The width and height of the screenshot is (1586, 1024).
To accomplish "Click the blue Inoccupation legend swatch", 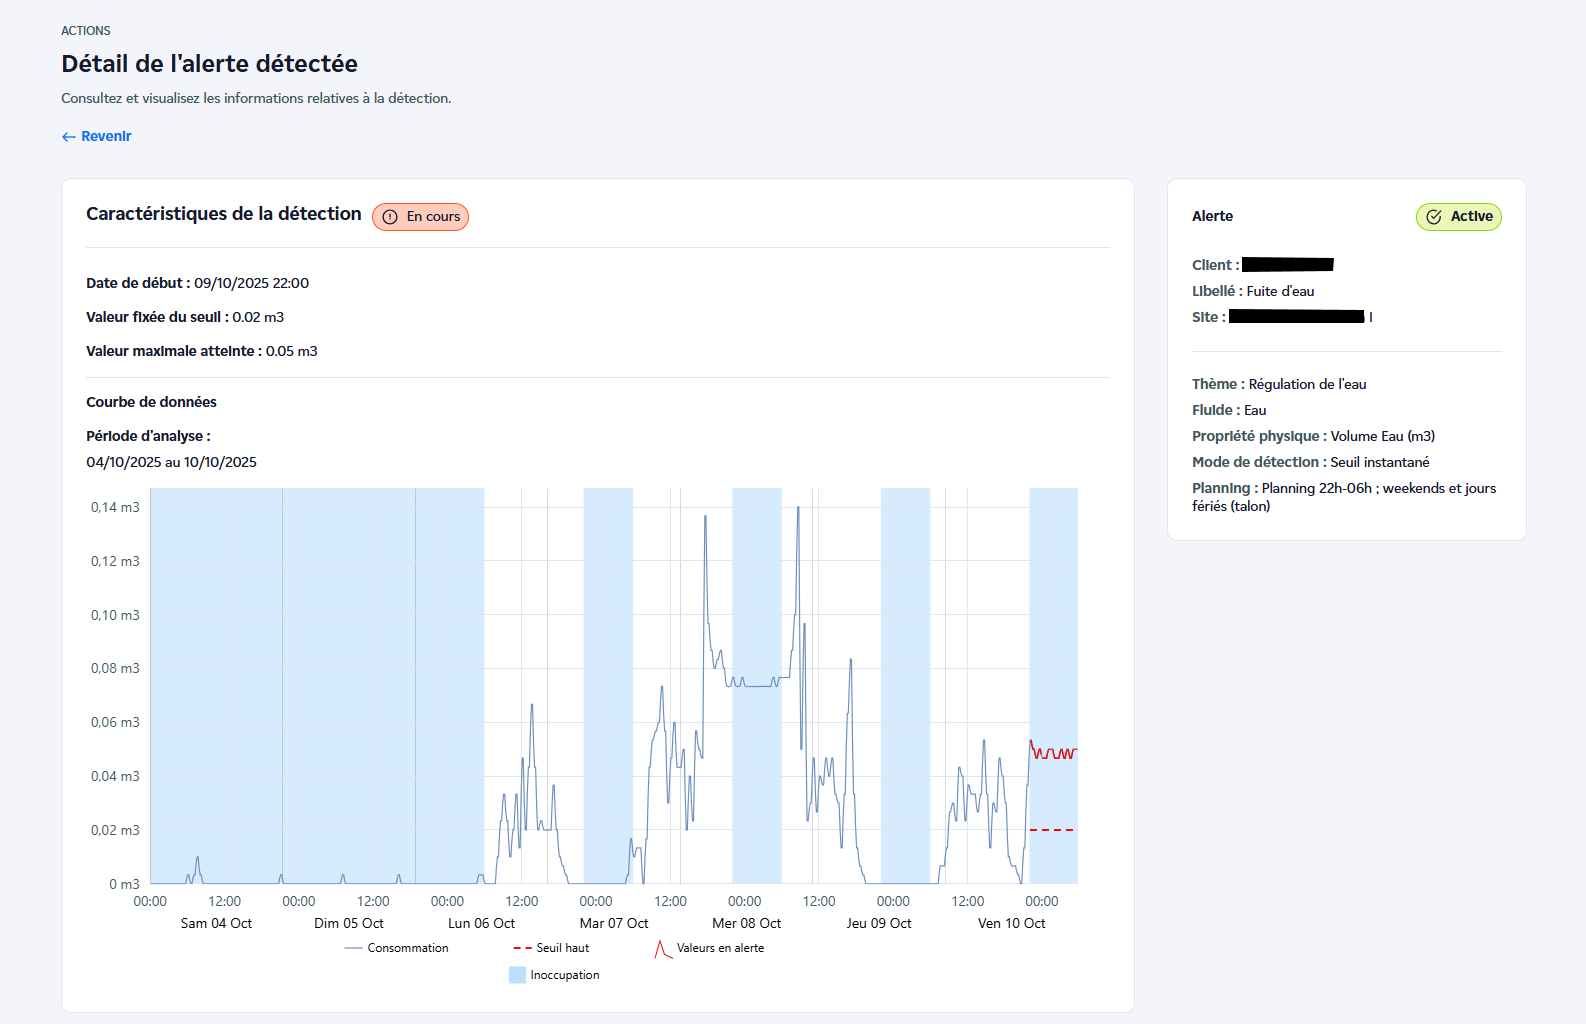I will (517, 975).
